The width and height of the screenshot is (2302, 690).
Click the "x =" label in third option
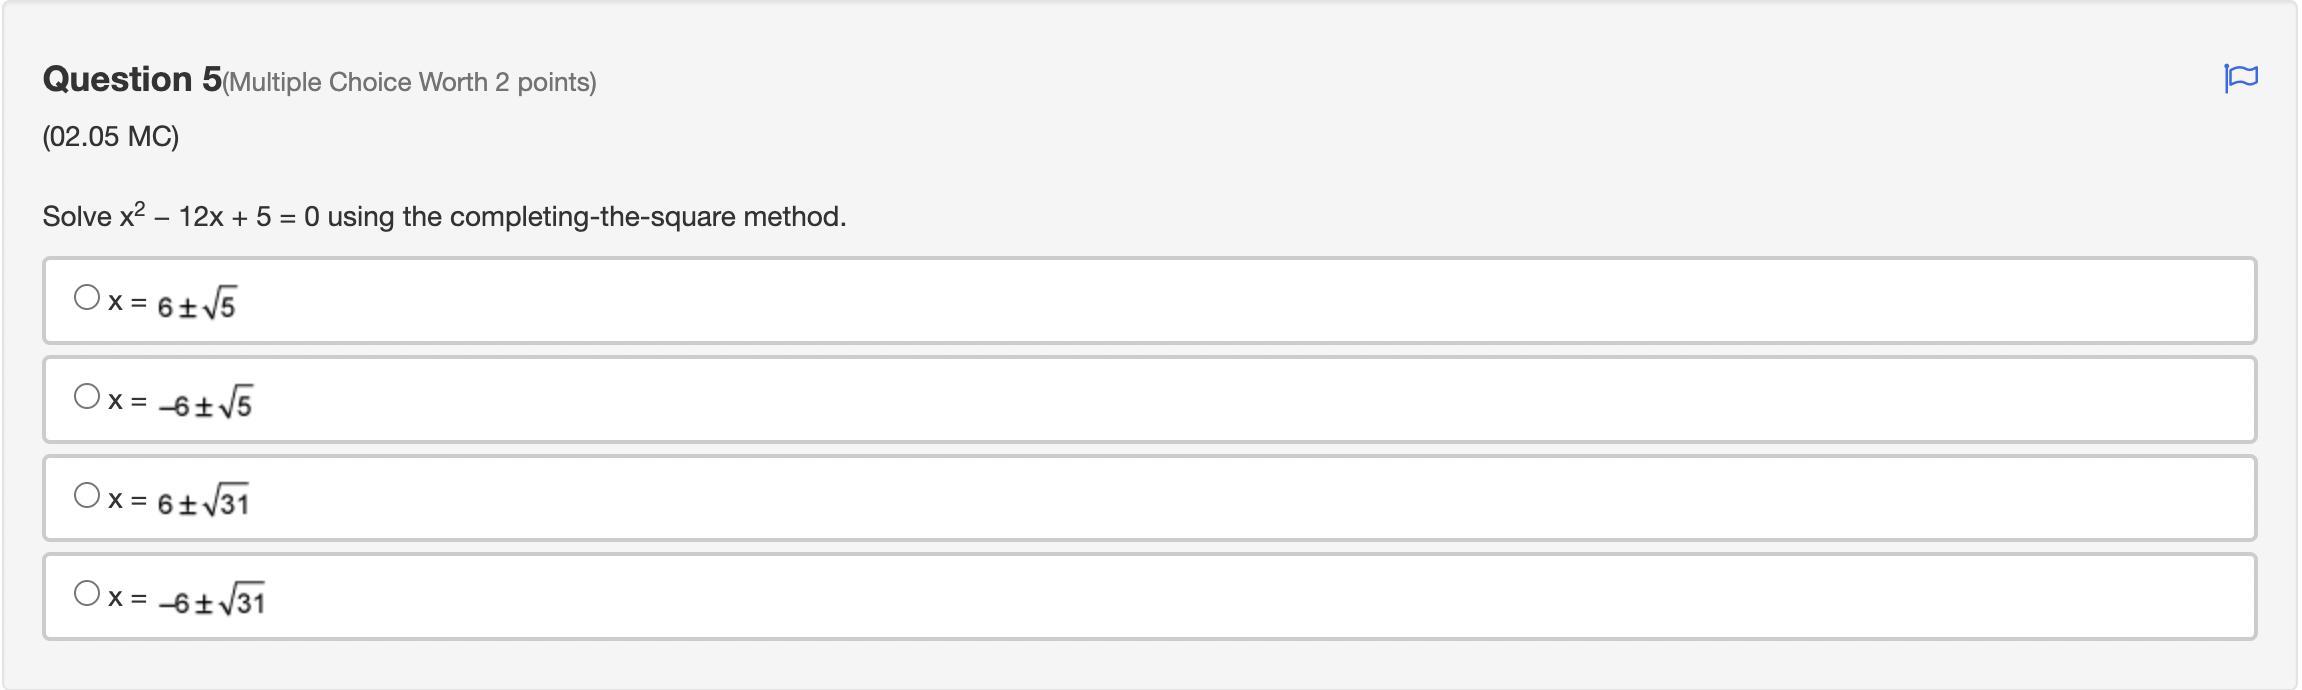(127, 500)
